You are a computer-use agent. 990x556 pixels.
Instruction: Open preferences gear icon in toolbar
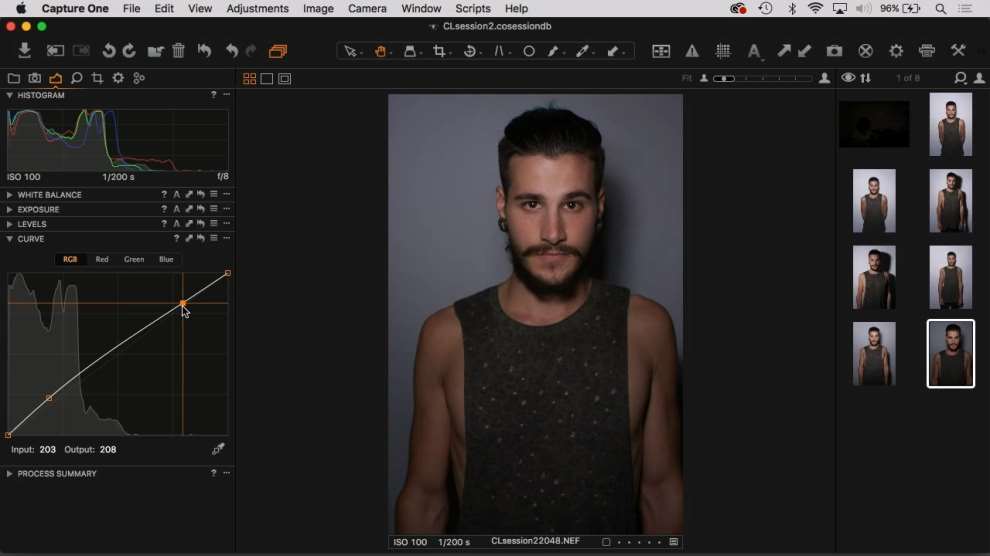[x=896, y=51]
